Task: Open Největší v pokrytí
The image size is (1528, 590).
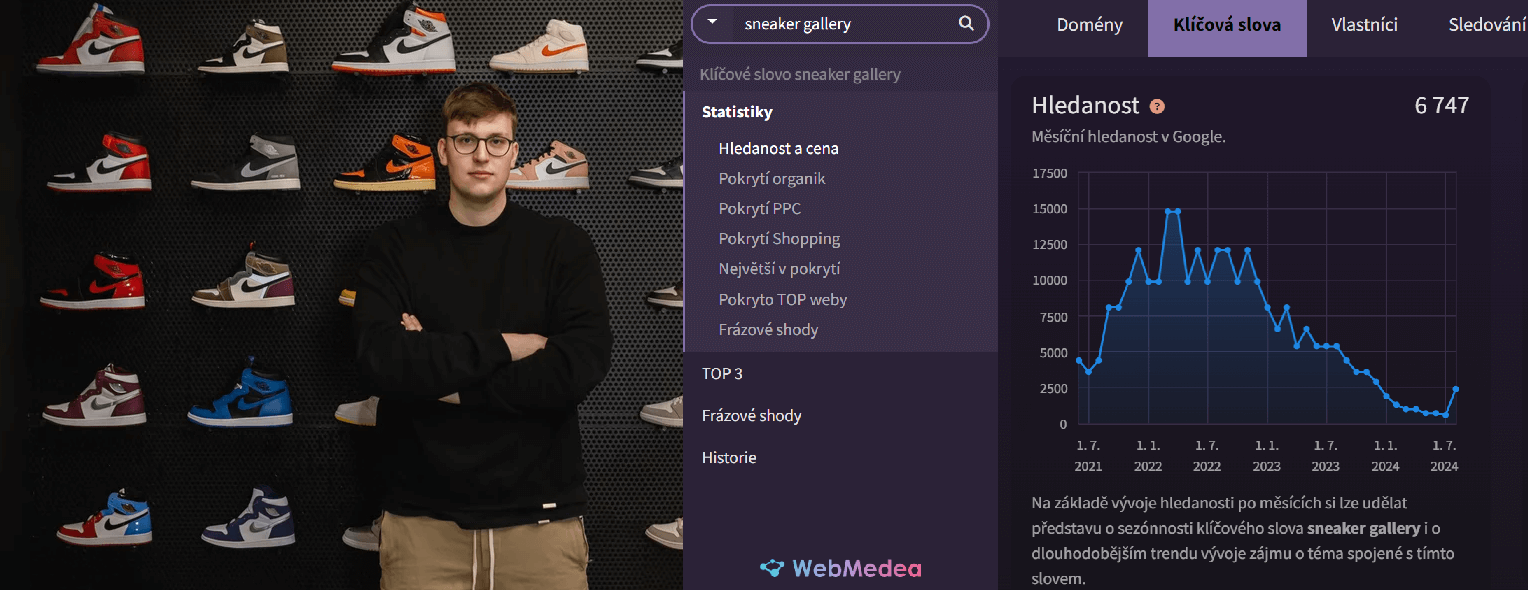Action: coord(779,269)
